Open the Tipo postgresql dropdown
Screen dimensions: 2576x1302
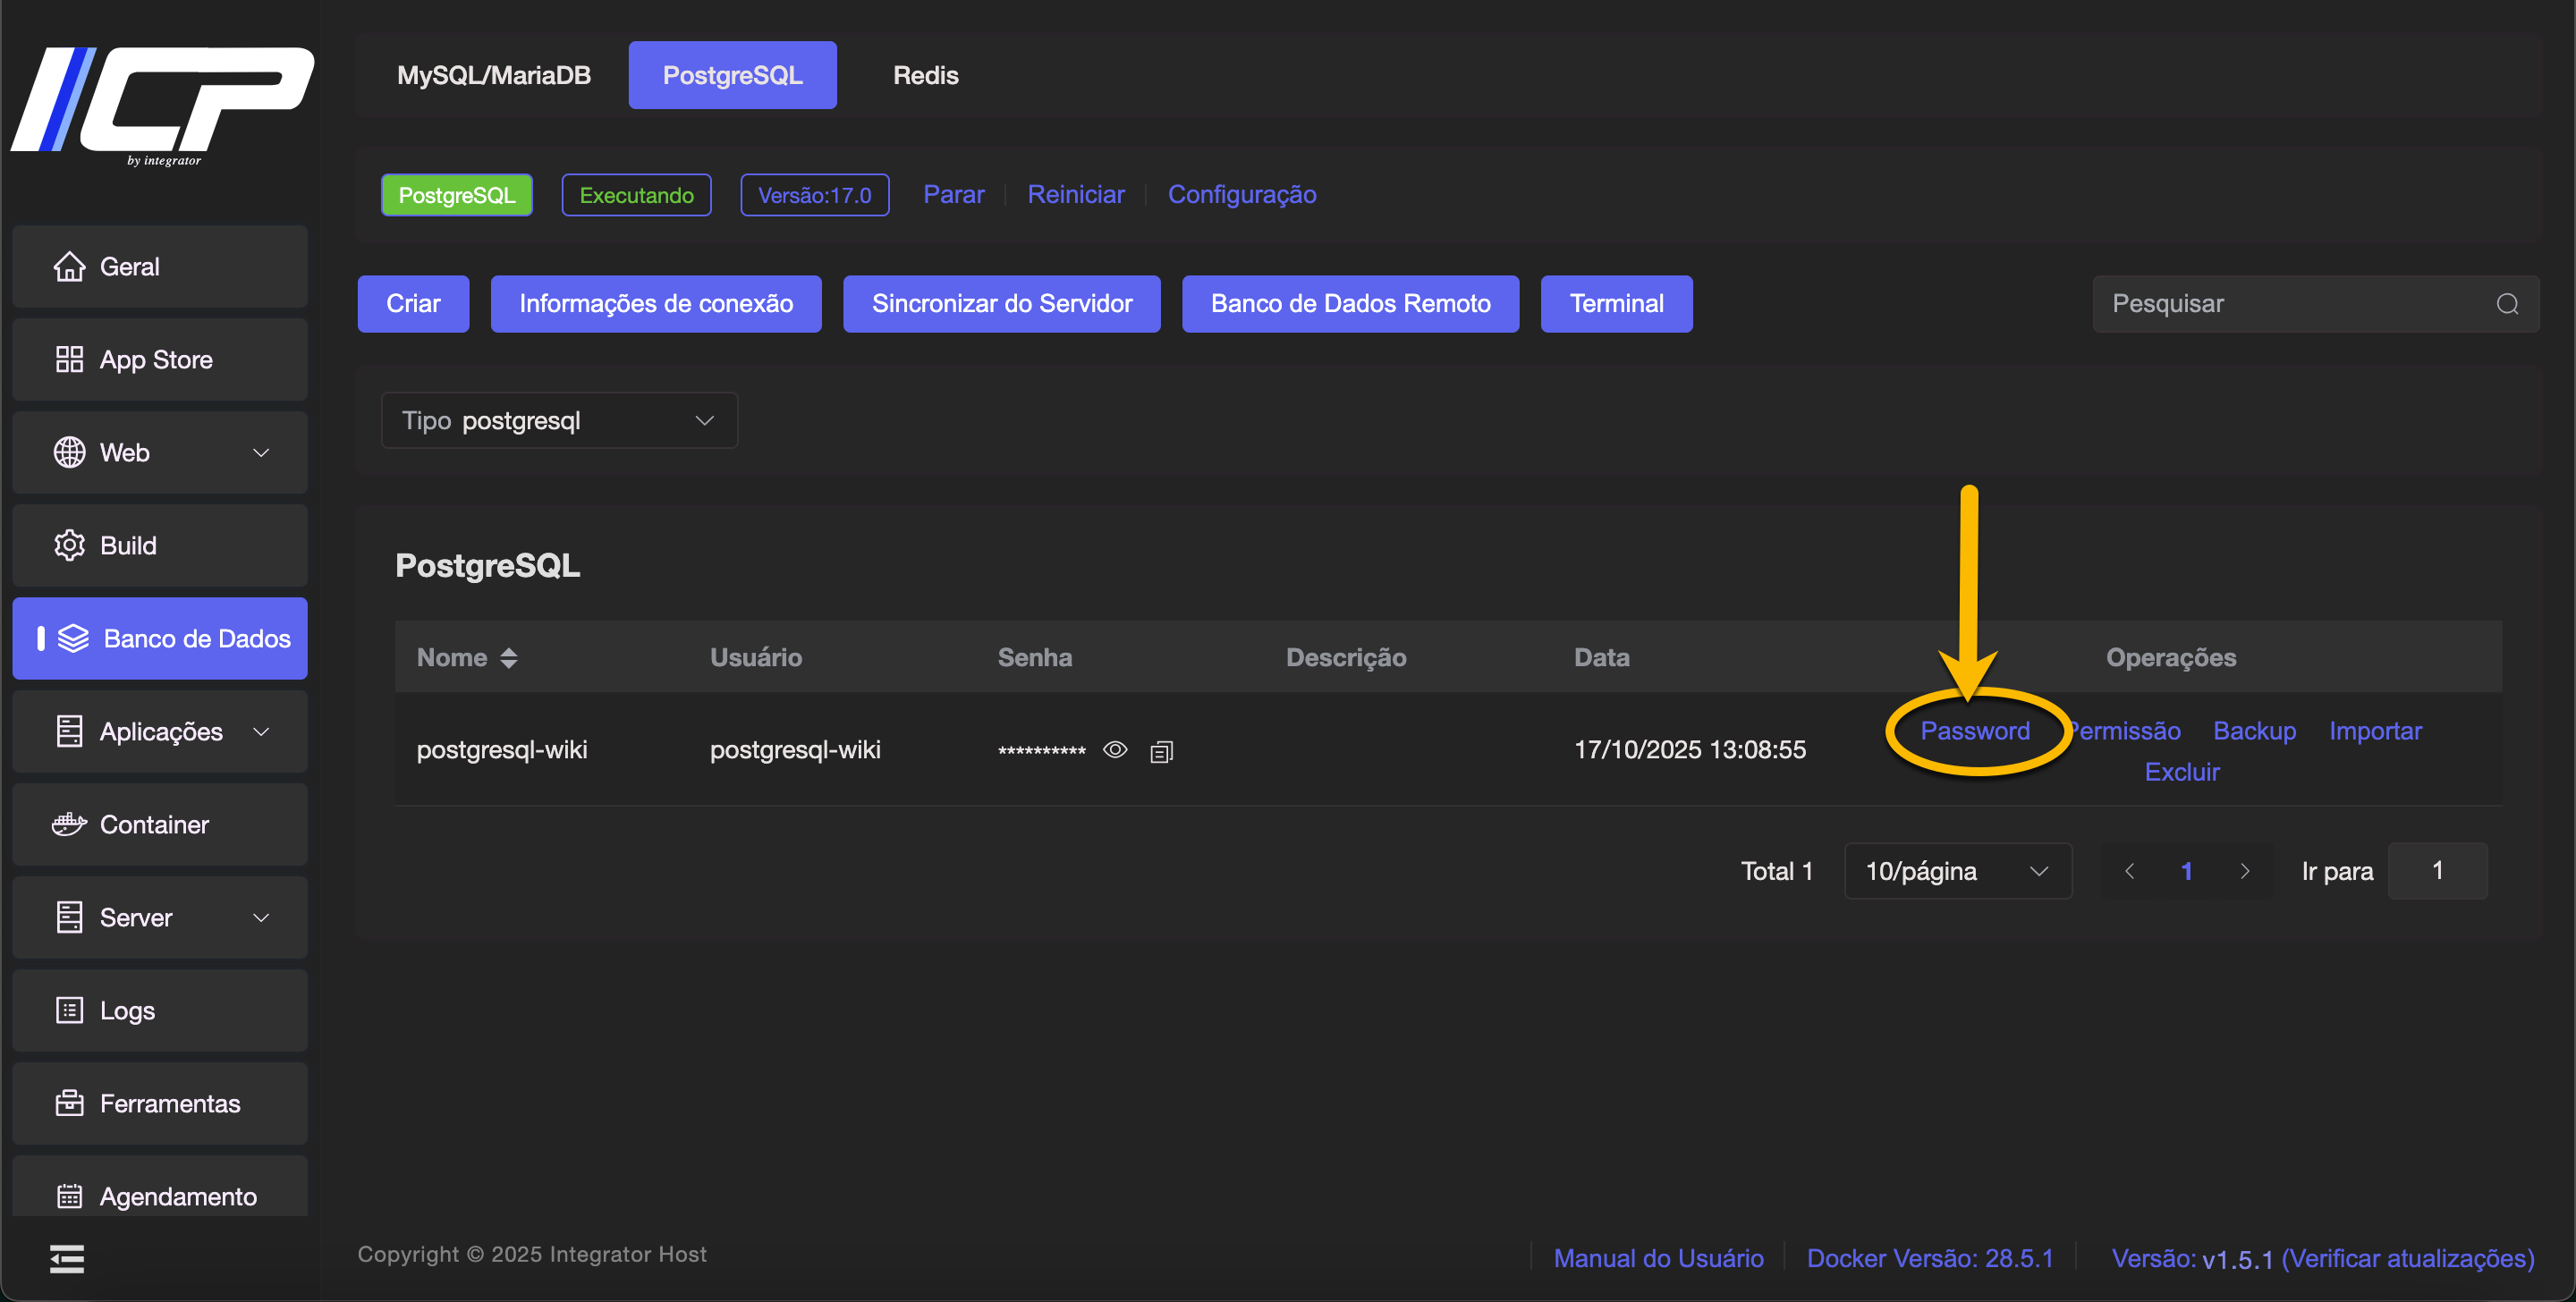[559, 420]
